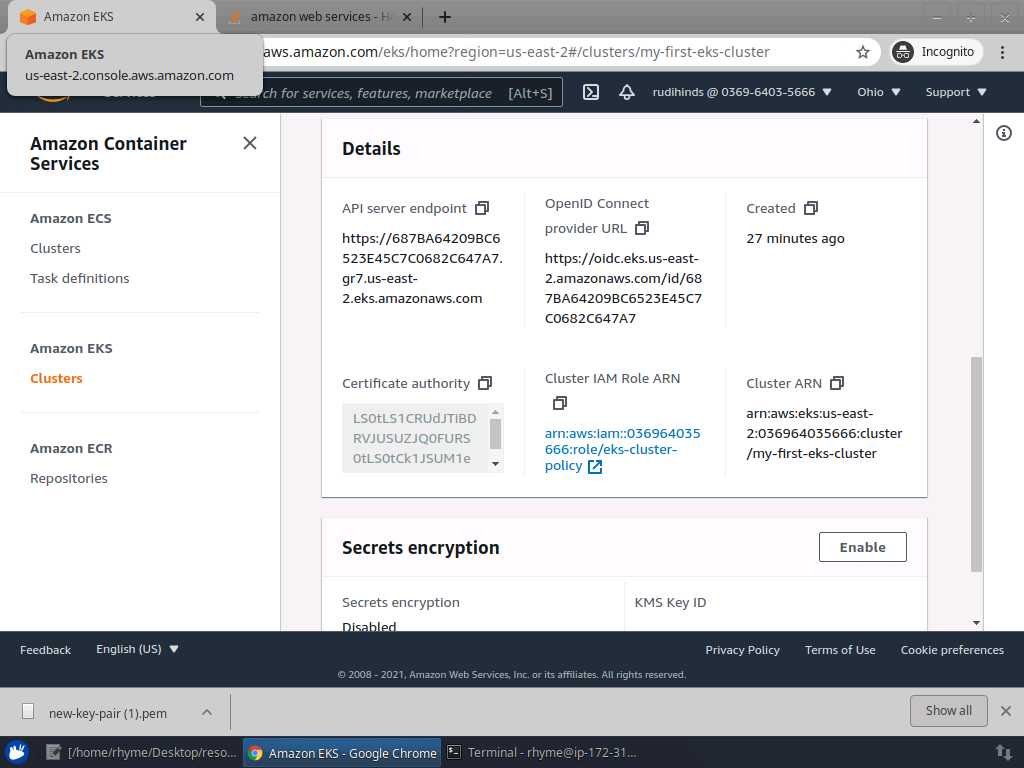
Task: Copy the Cluster ARN value
Action: (x=837, y=383)
